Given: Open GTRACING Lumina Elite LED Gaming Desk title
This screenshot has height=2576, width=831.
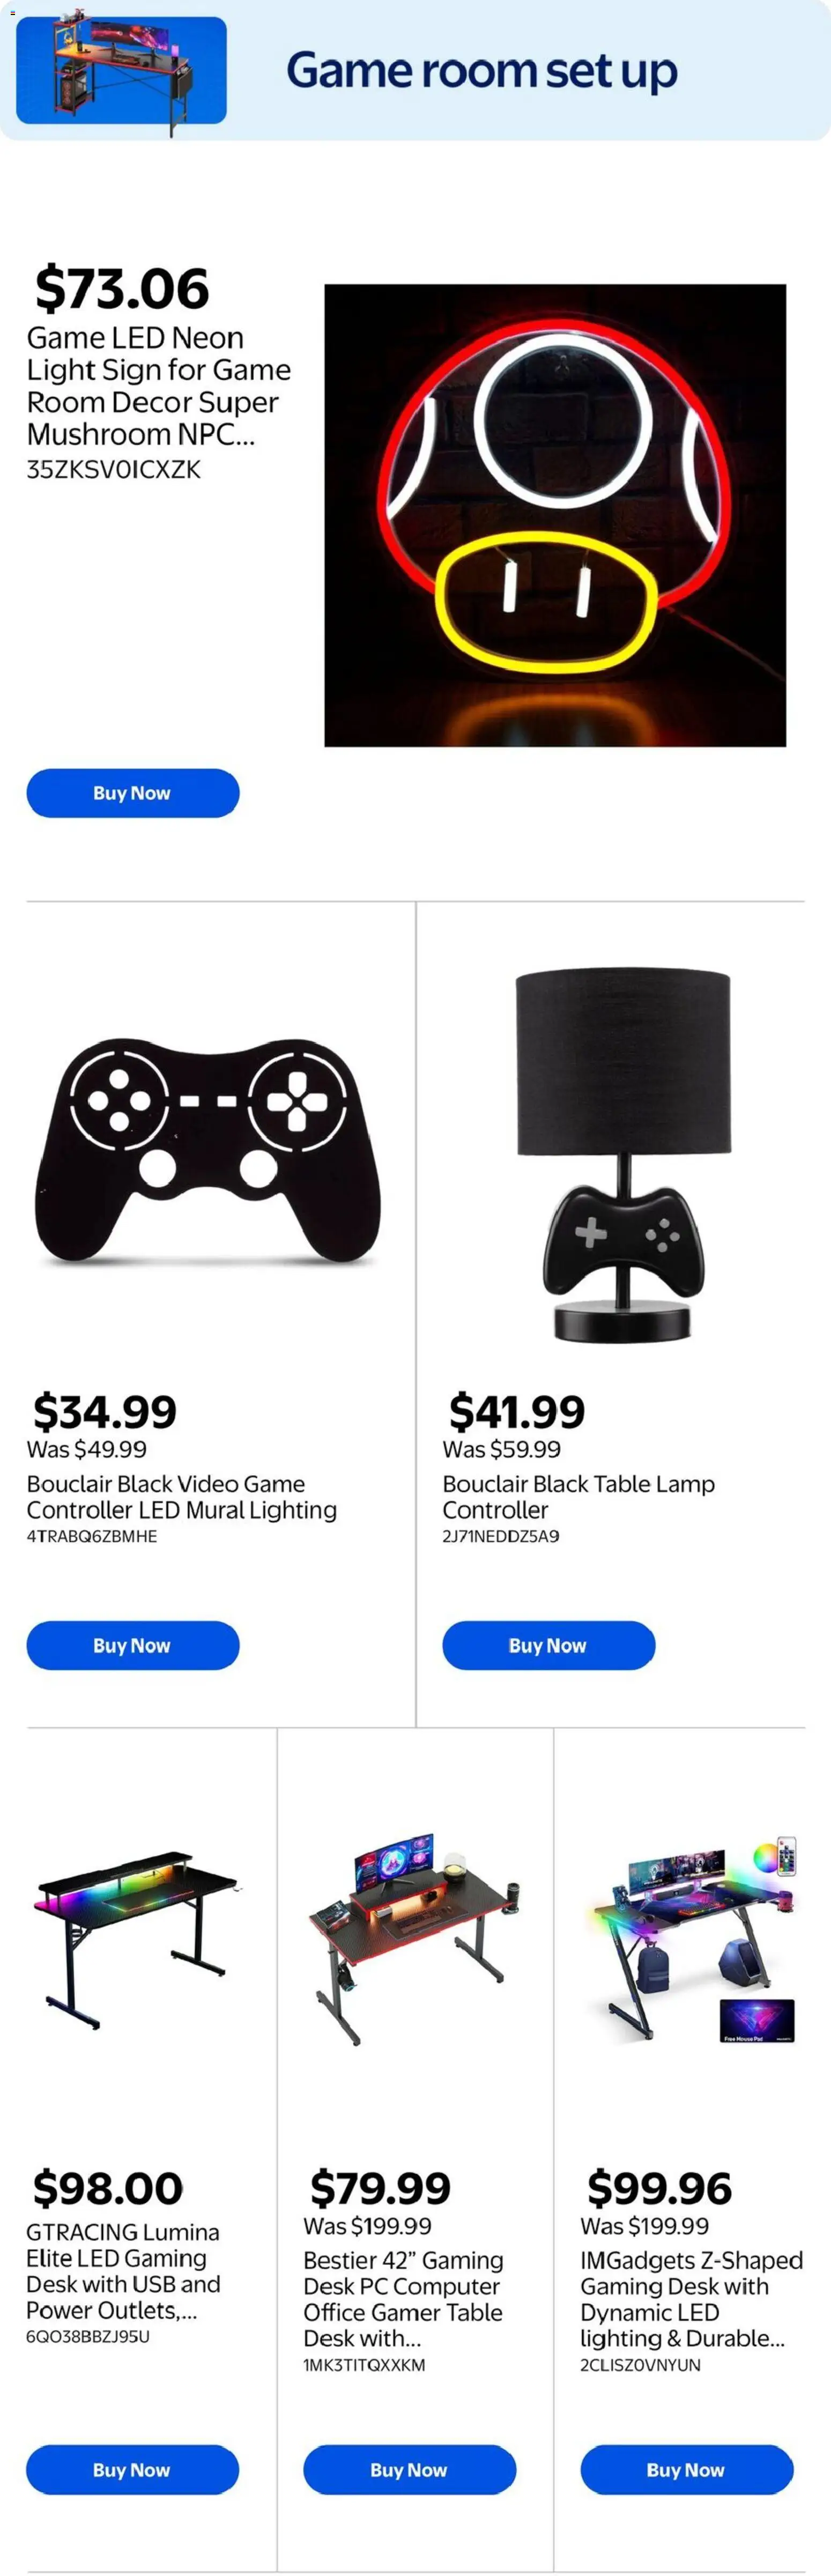Looking at the screenshot, I should coord(123,2270).
